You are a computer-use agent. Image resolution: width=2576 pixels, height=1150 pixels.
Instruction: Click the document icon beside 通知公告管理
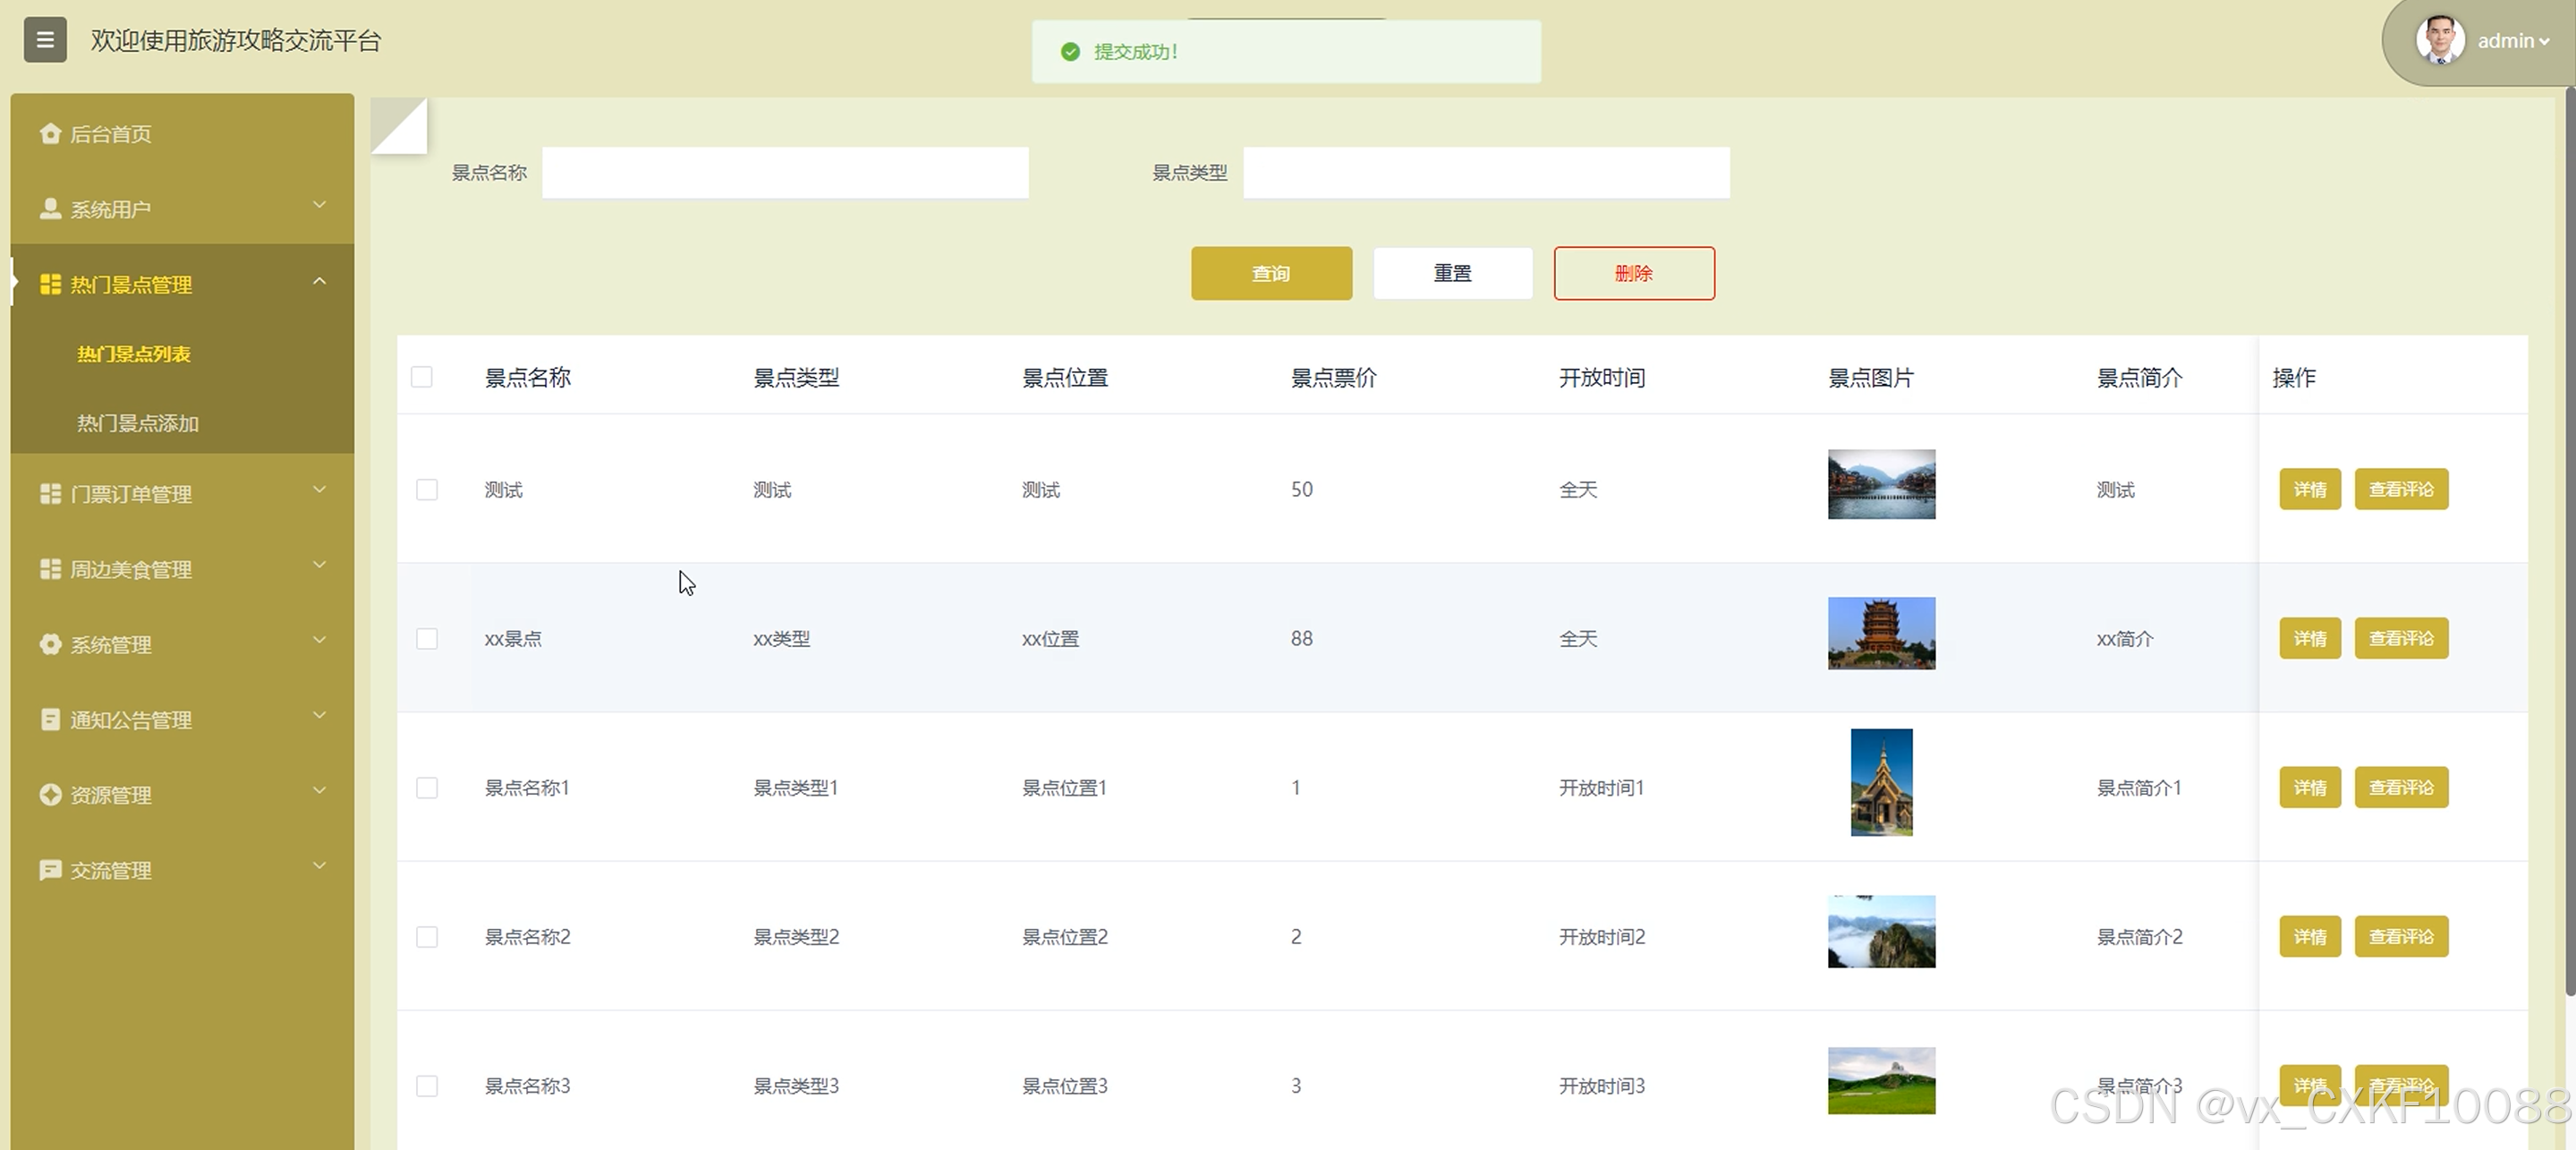tap(50, 719)
